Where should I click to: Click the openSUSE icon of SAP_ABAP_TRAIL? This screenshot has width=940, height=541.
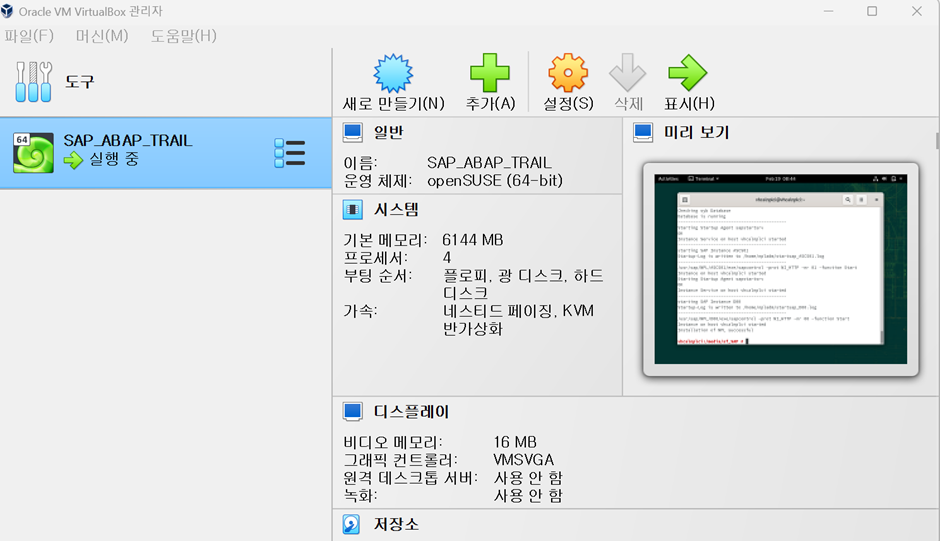34,153
